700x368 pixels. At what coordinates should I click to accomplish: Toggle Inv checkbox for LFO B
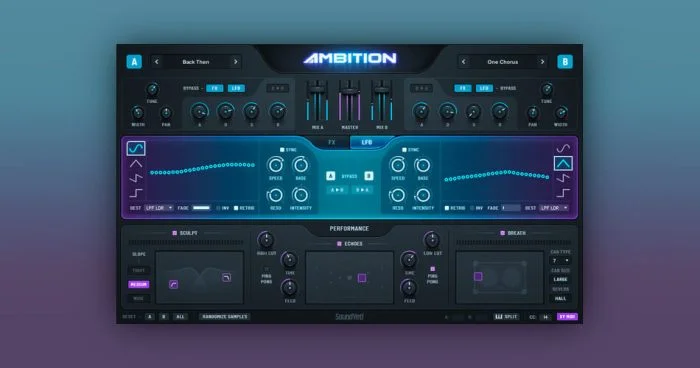472,208
